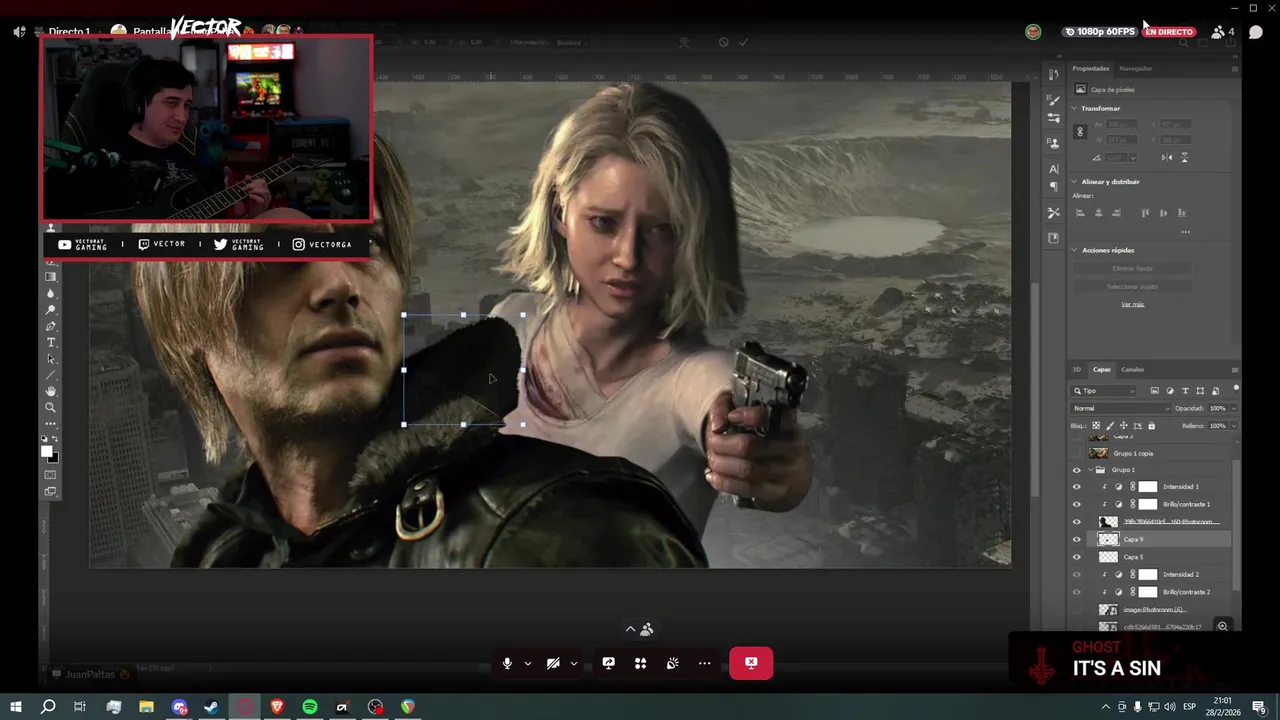
Task: Click the white foreground color swatch
Action: pyautogui.click(x=46, y=452)
